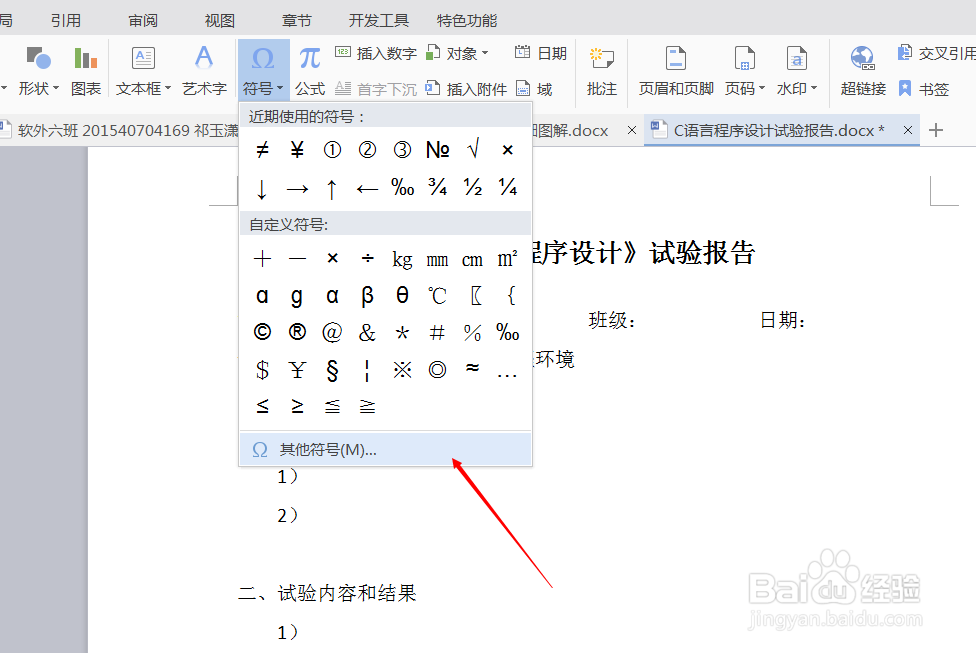976x653 pixels.
Task: Insert a hyperlink via 超链接
Action: [x=861, y=71]
